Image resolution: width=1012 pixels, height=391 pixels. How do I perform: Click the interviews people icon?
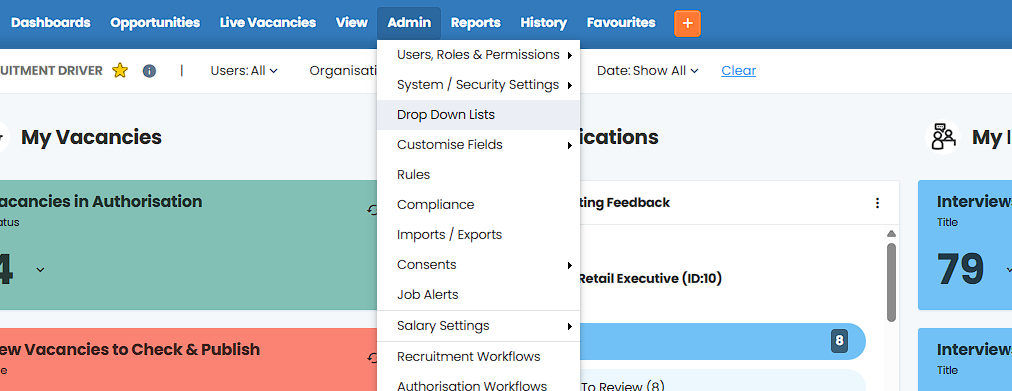(x=943, y=137)
